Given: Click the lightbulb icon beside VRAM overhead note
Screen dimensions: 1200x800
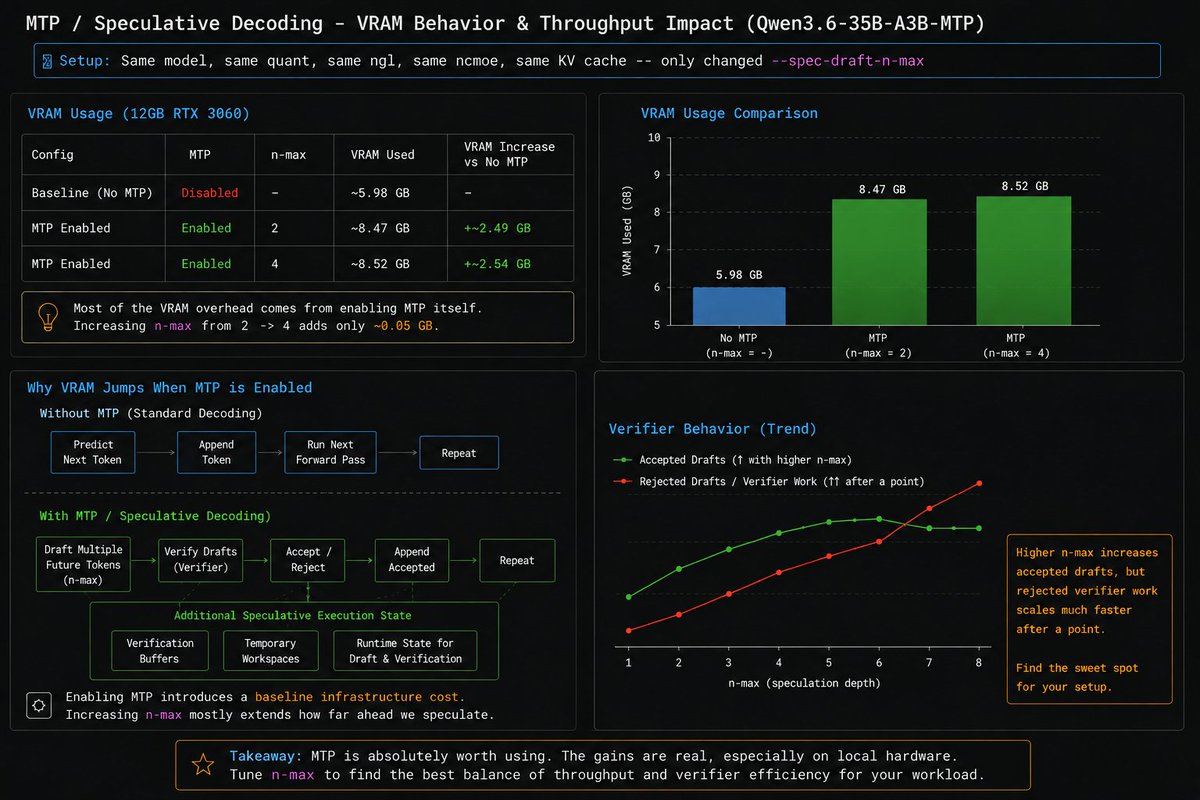Looking at the screenshot, I should pos(46,317).
